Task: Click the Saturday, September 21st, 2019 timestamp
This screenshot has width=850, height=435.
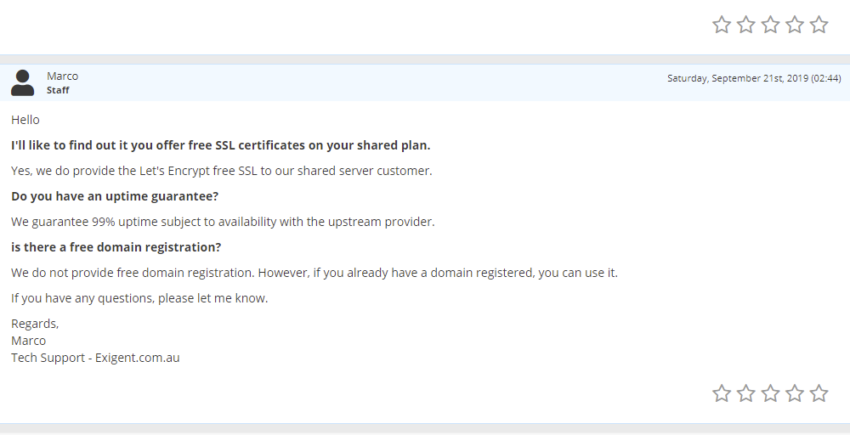Action: click(754, 78)
